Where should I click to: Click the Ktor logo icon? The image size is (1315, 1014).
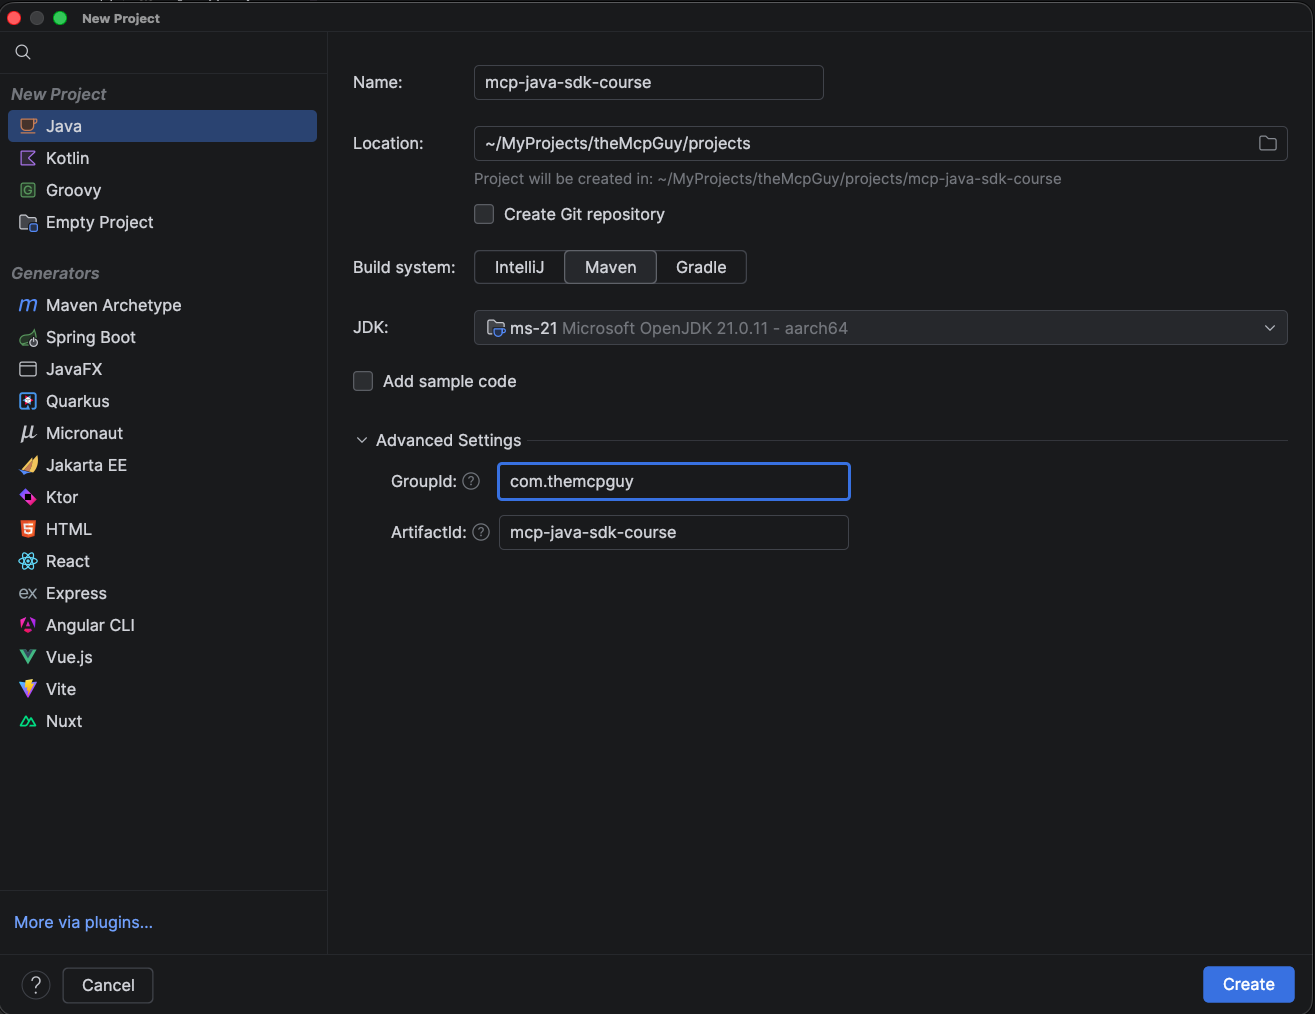tap(28, 497)
